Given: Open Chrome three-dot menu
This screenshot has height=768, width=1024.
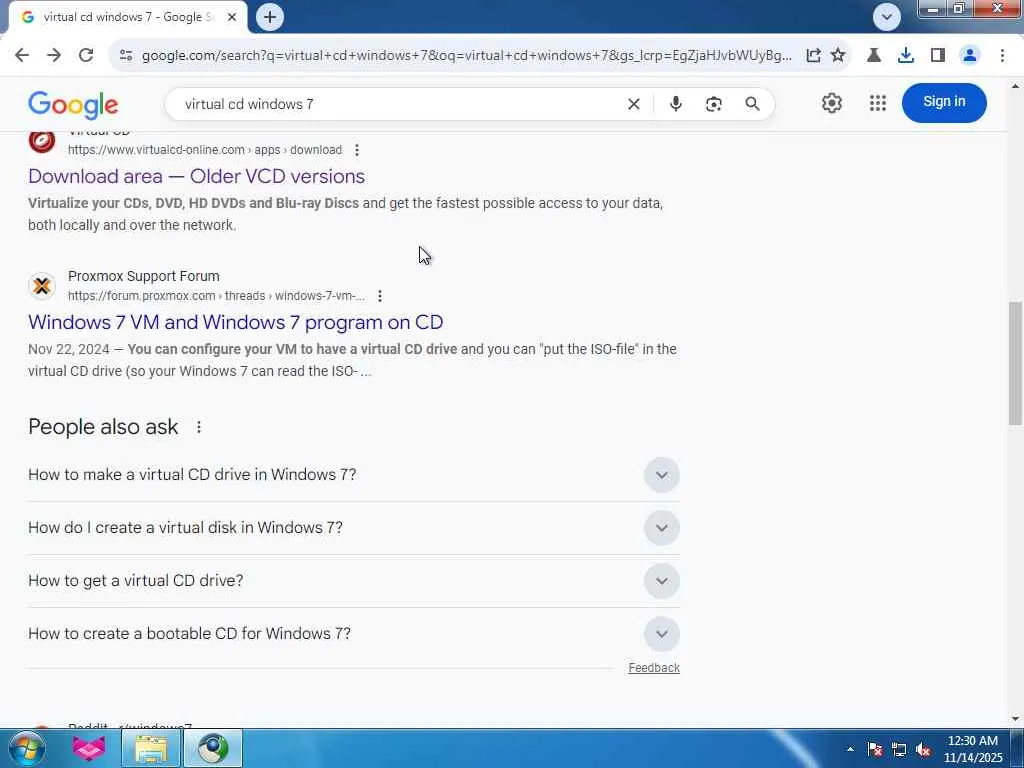Looking at the screenshot, I should [1002, 56].
